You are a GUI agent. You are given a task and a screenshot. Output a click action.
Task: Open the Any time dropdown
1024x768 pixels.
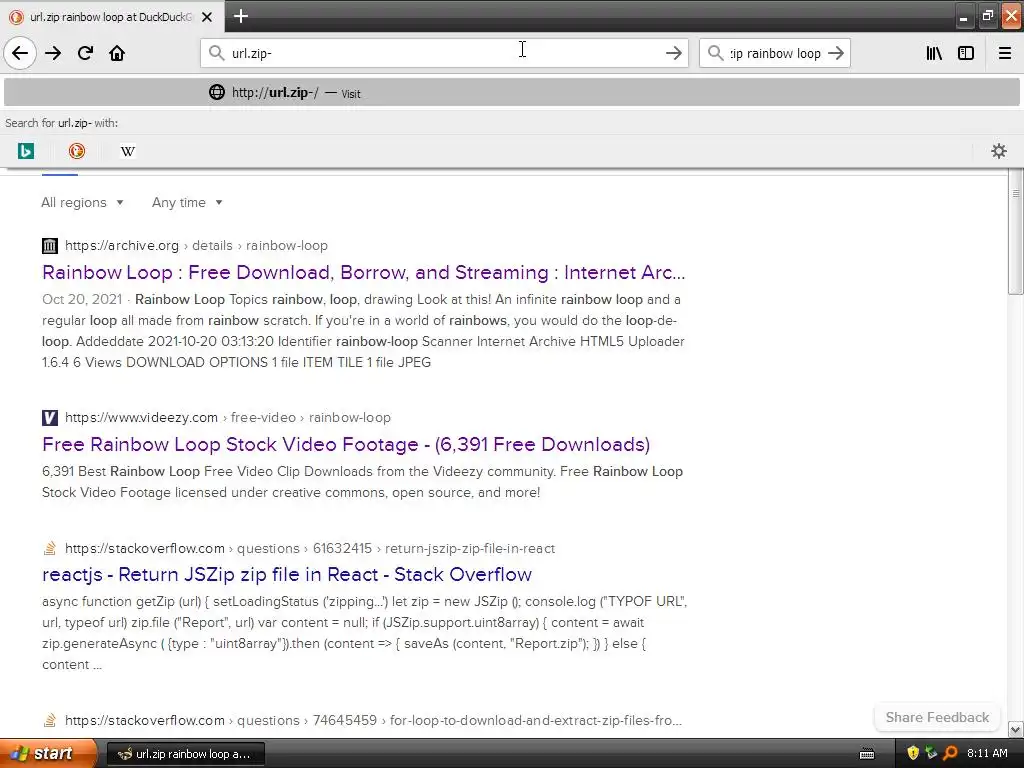point(187,202)
